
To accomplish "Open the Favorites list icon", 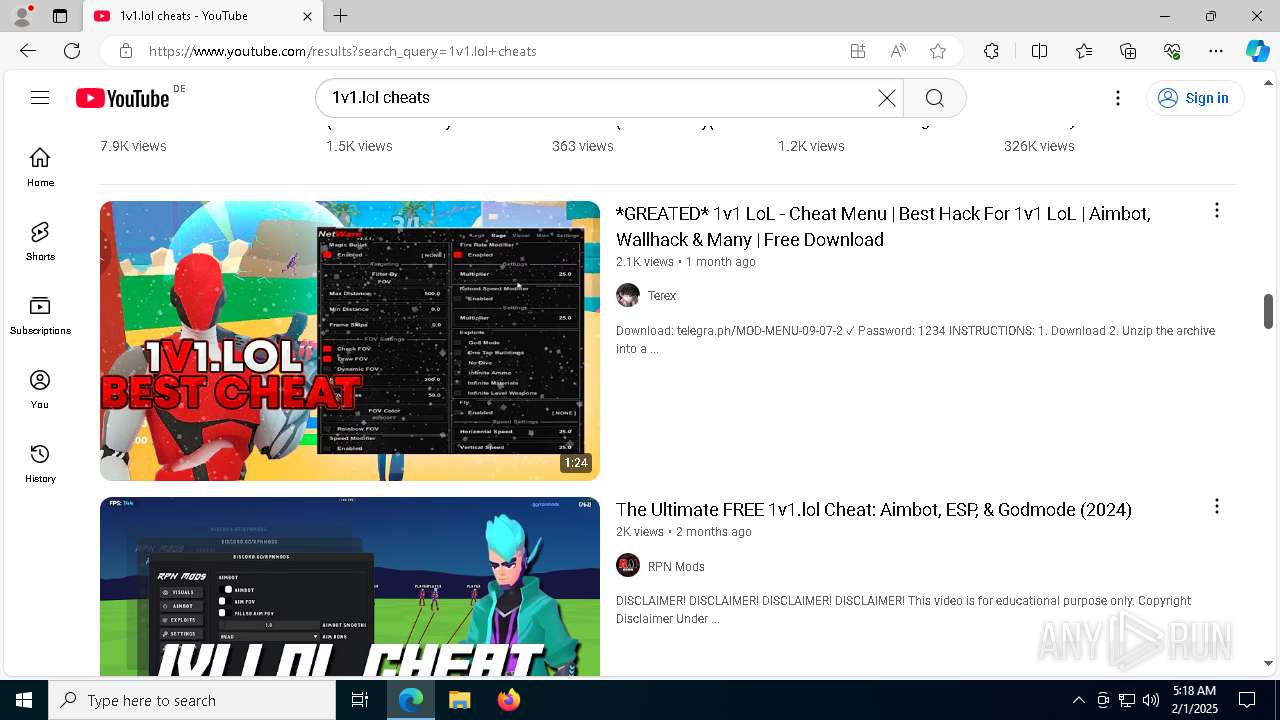I will point(1084,51).
